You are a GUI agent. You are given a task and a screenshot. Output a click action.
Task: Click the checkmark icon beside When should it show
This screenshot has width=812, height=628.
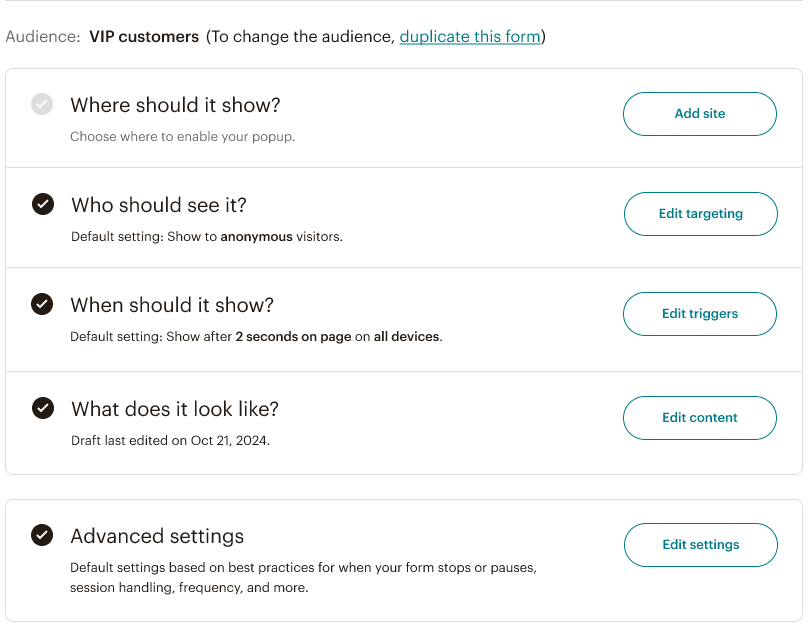click(x=42, y=304)
